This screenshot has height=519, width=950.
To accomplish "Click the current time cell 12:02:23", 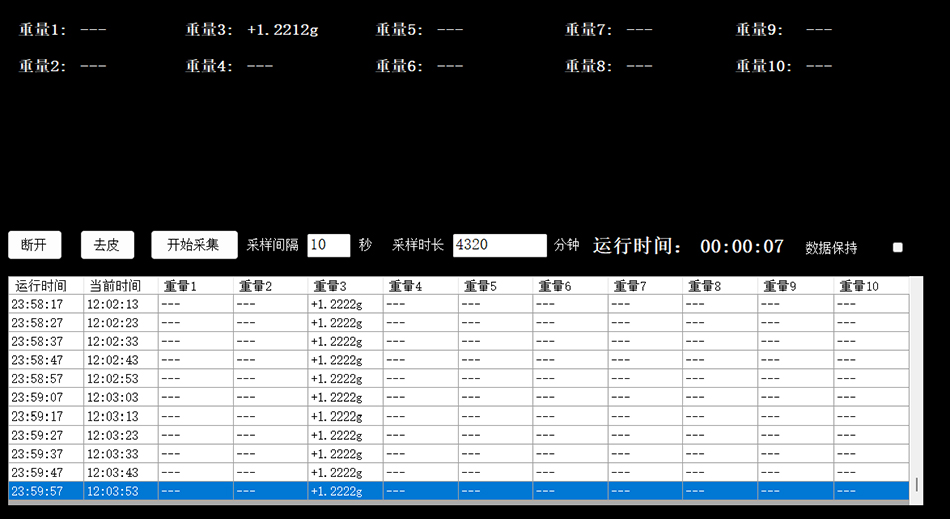I will [121, 323].
